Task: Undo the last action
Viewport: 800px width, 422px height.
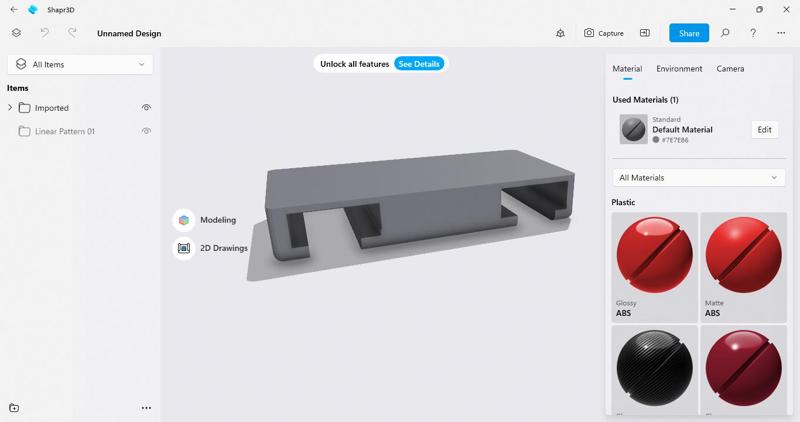Action: 44,33
